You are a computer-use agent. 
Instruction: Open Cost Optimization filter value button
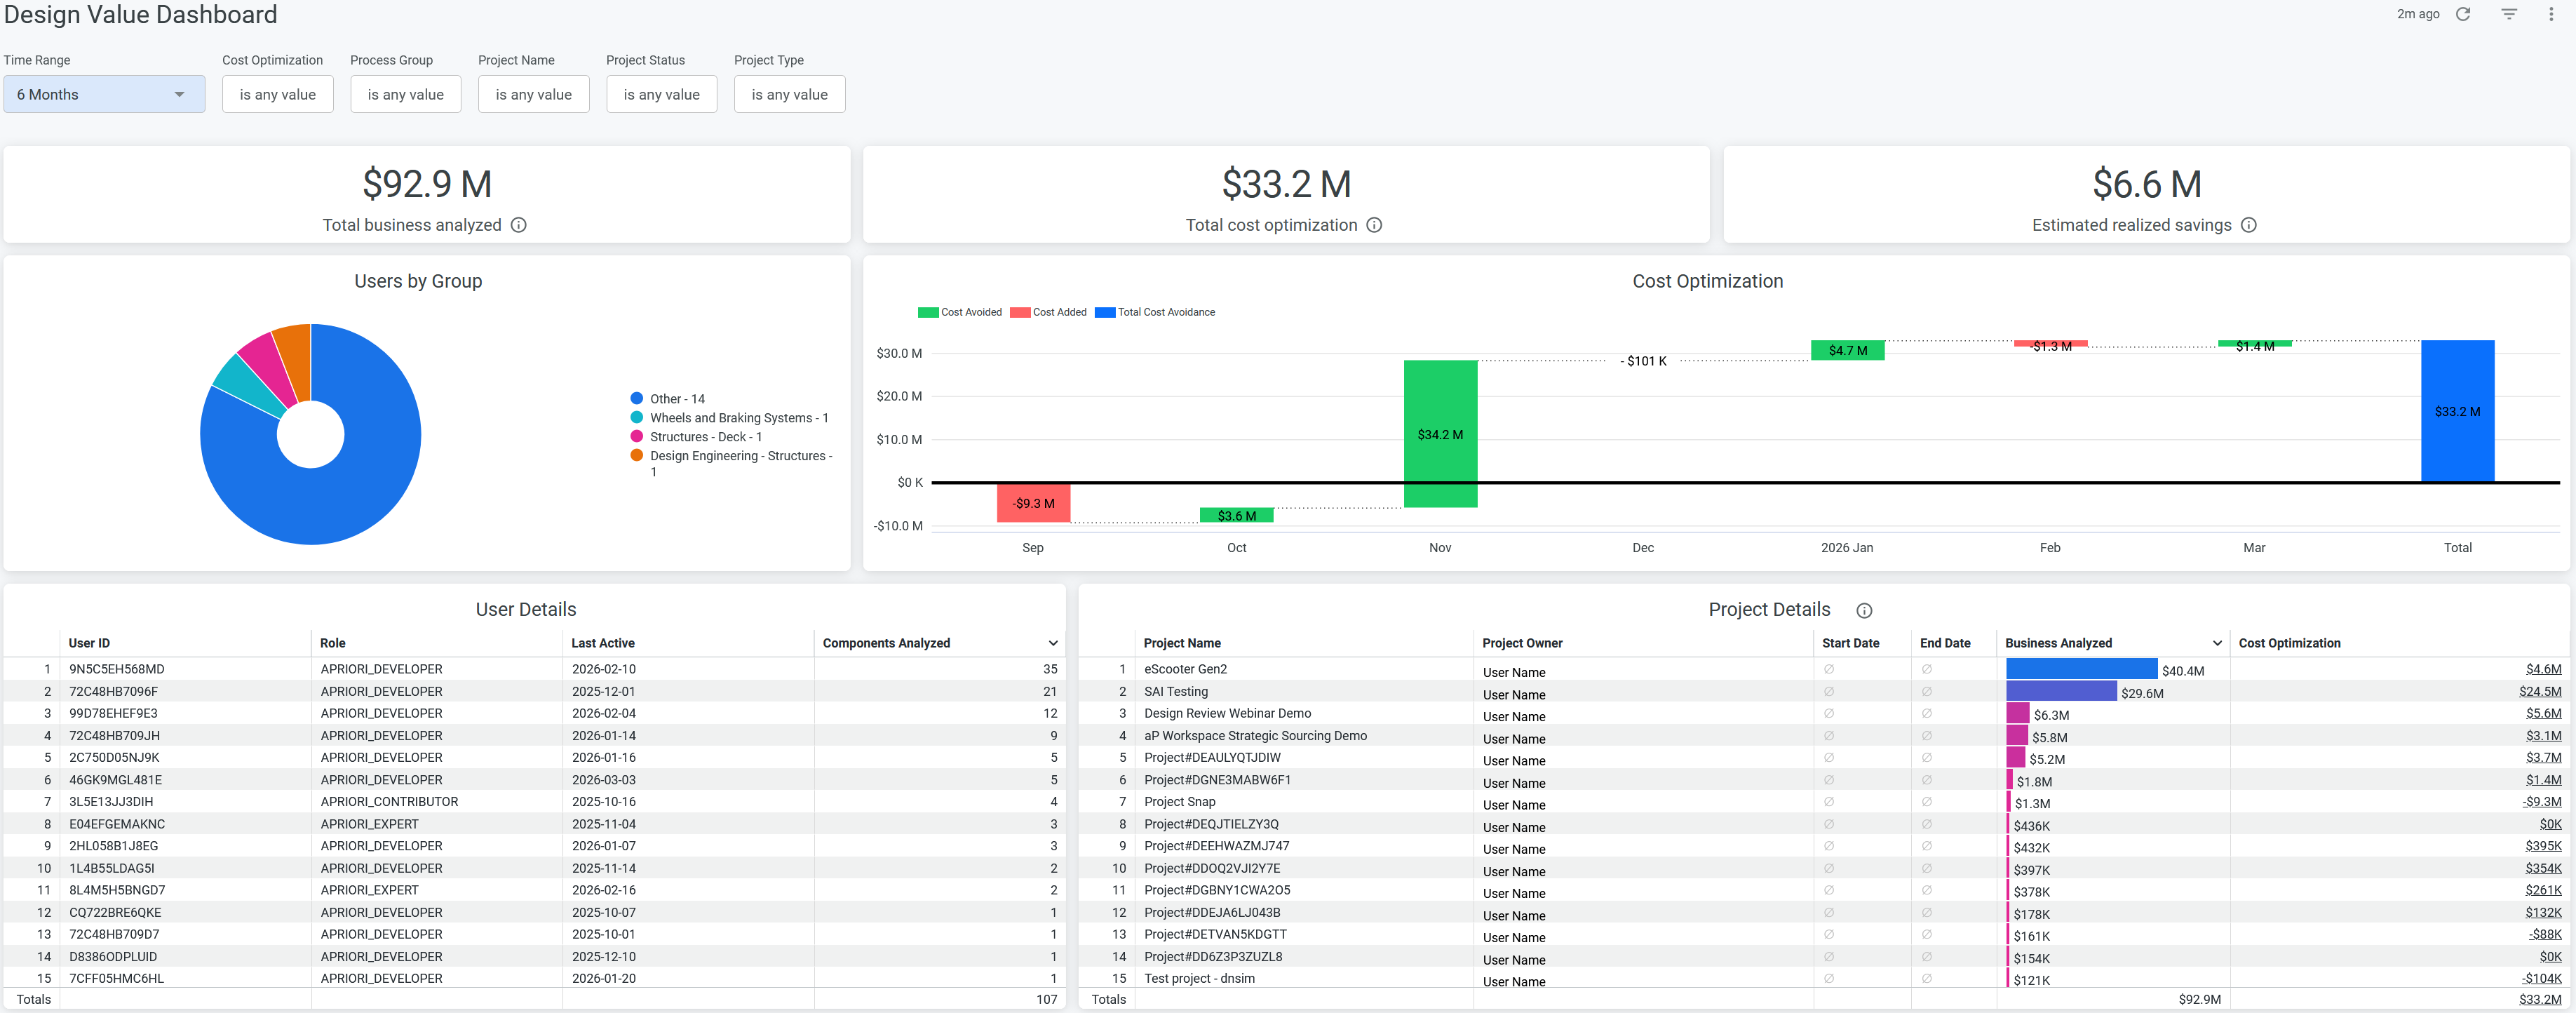277,94
